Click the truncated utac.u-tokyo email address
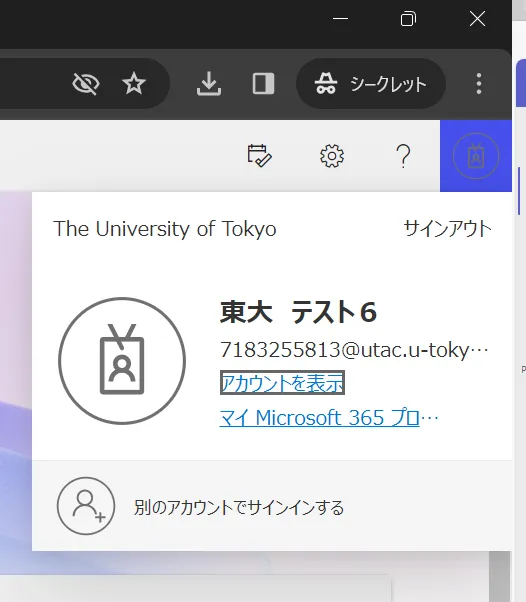 pyautogui.click(x=354, y=350)
